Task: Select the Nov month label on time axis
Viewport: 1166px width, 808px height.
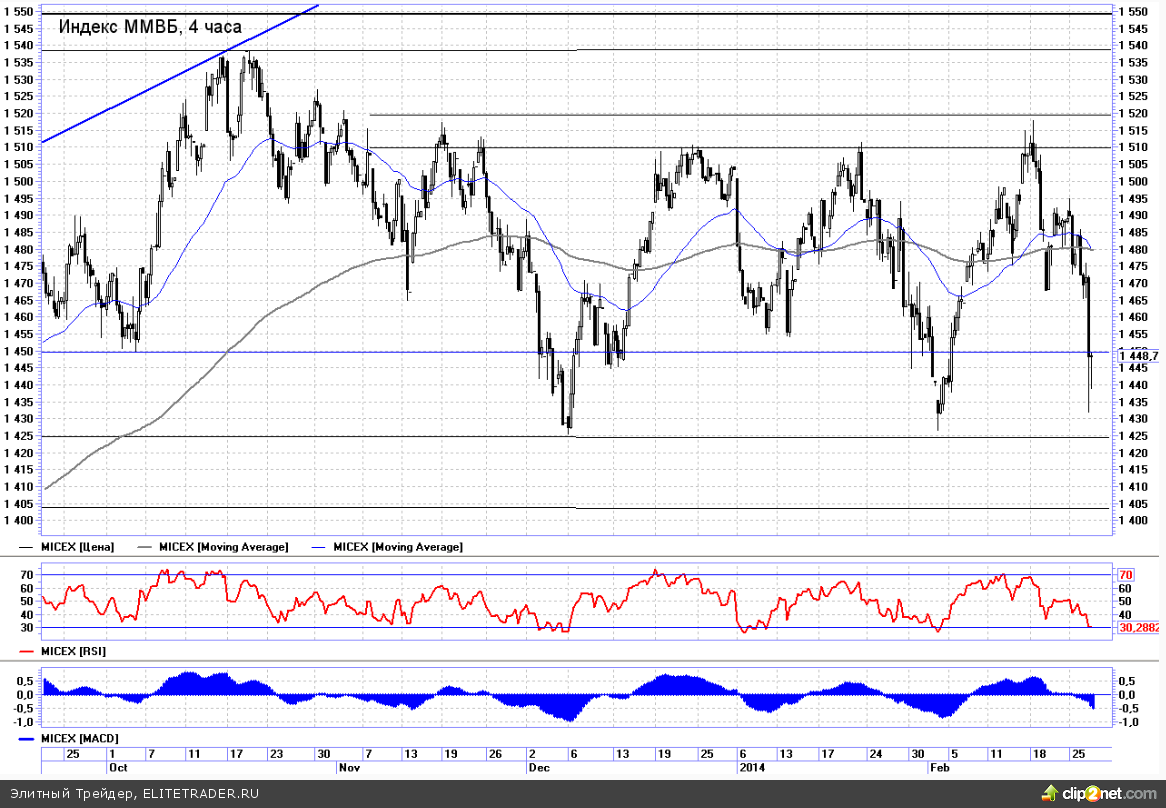Action: (x=349, y=767)
